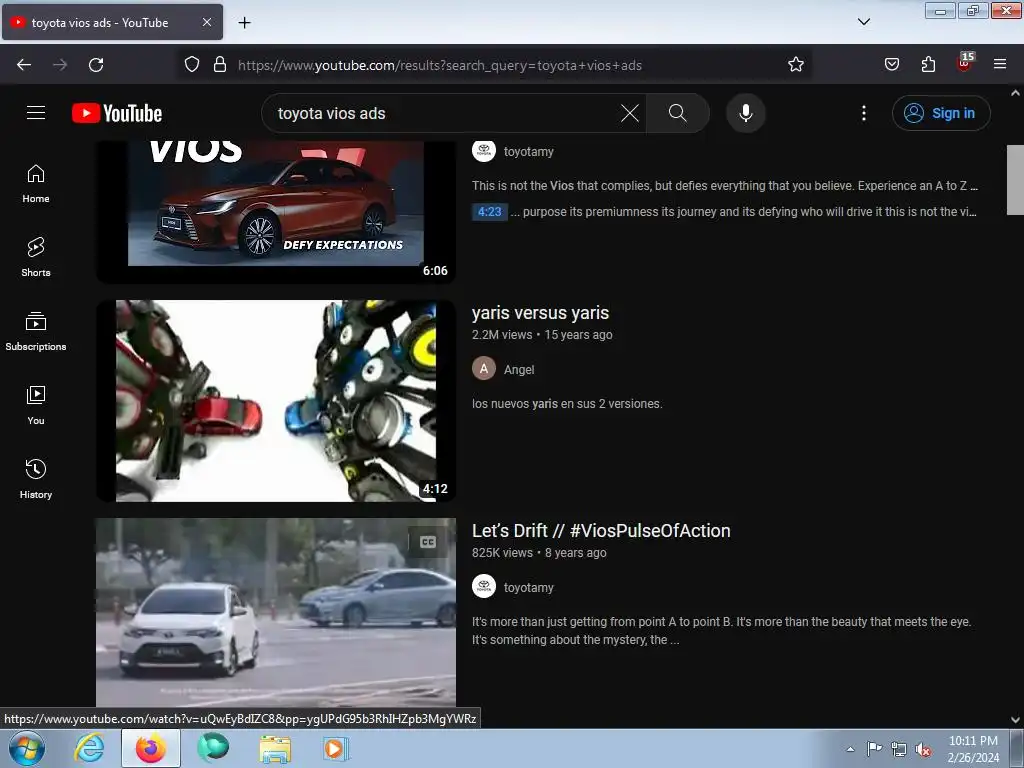Open Shorts in the sidebar
This screenshot has height=768, width=1024.
click(x=36, y=257)
